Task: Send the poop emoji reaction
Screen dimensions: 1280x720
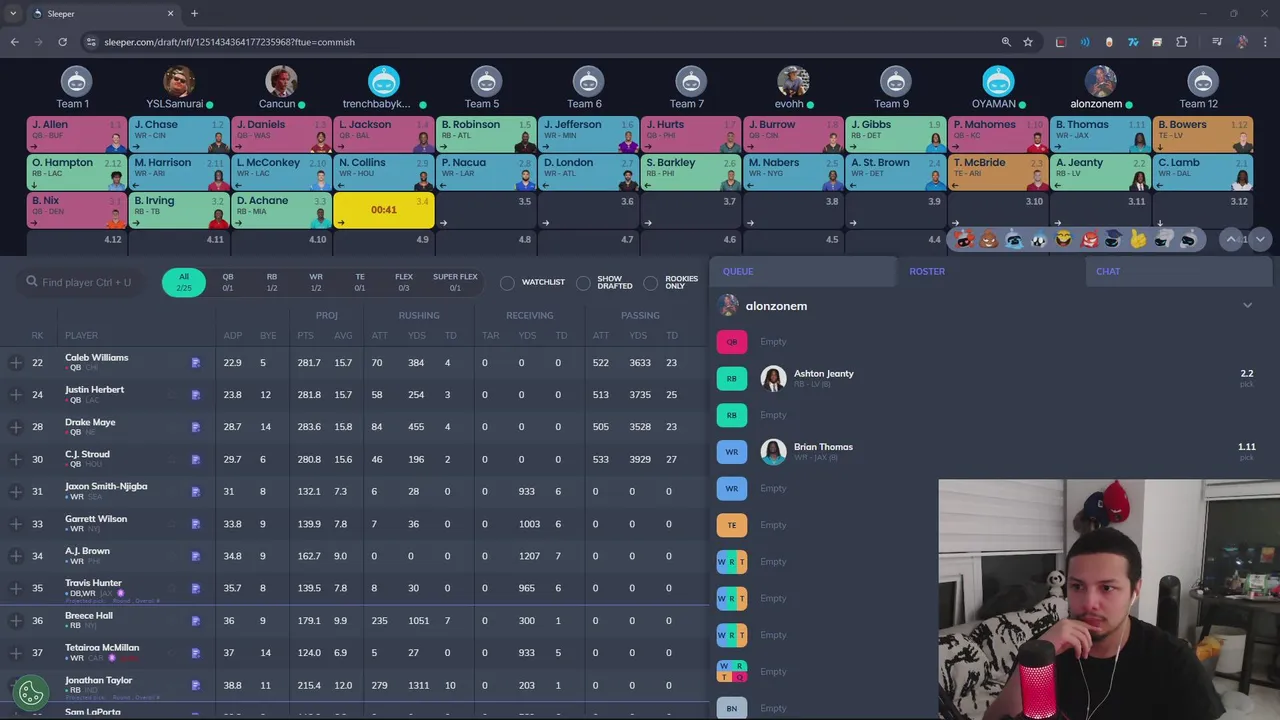Action: coord(989,239)
